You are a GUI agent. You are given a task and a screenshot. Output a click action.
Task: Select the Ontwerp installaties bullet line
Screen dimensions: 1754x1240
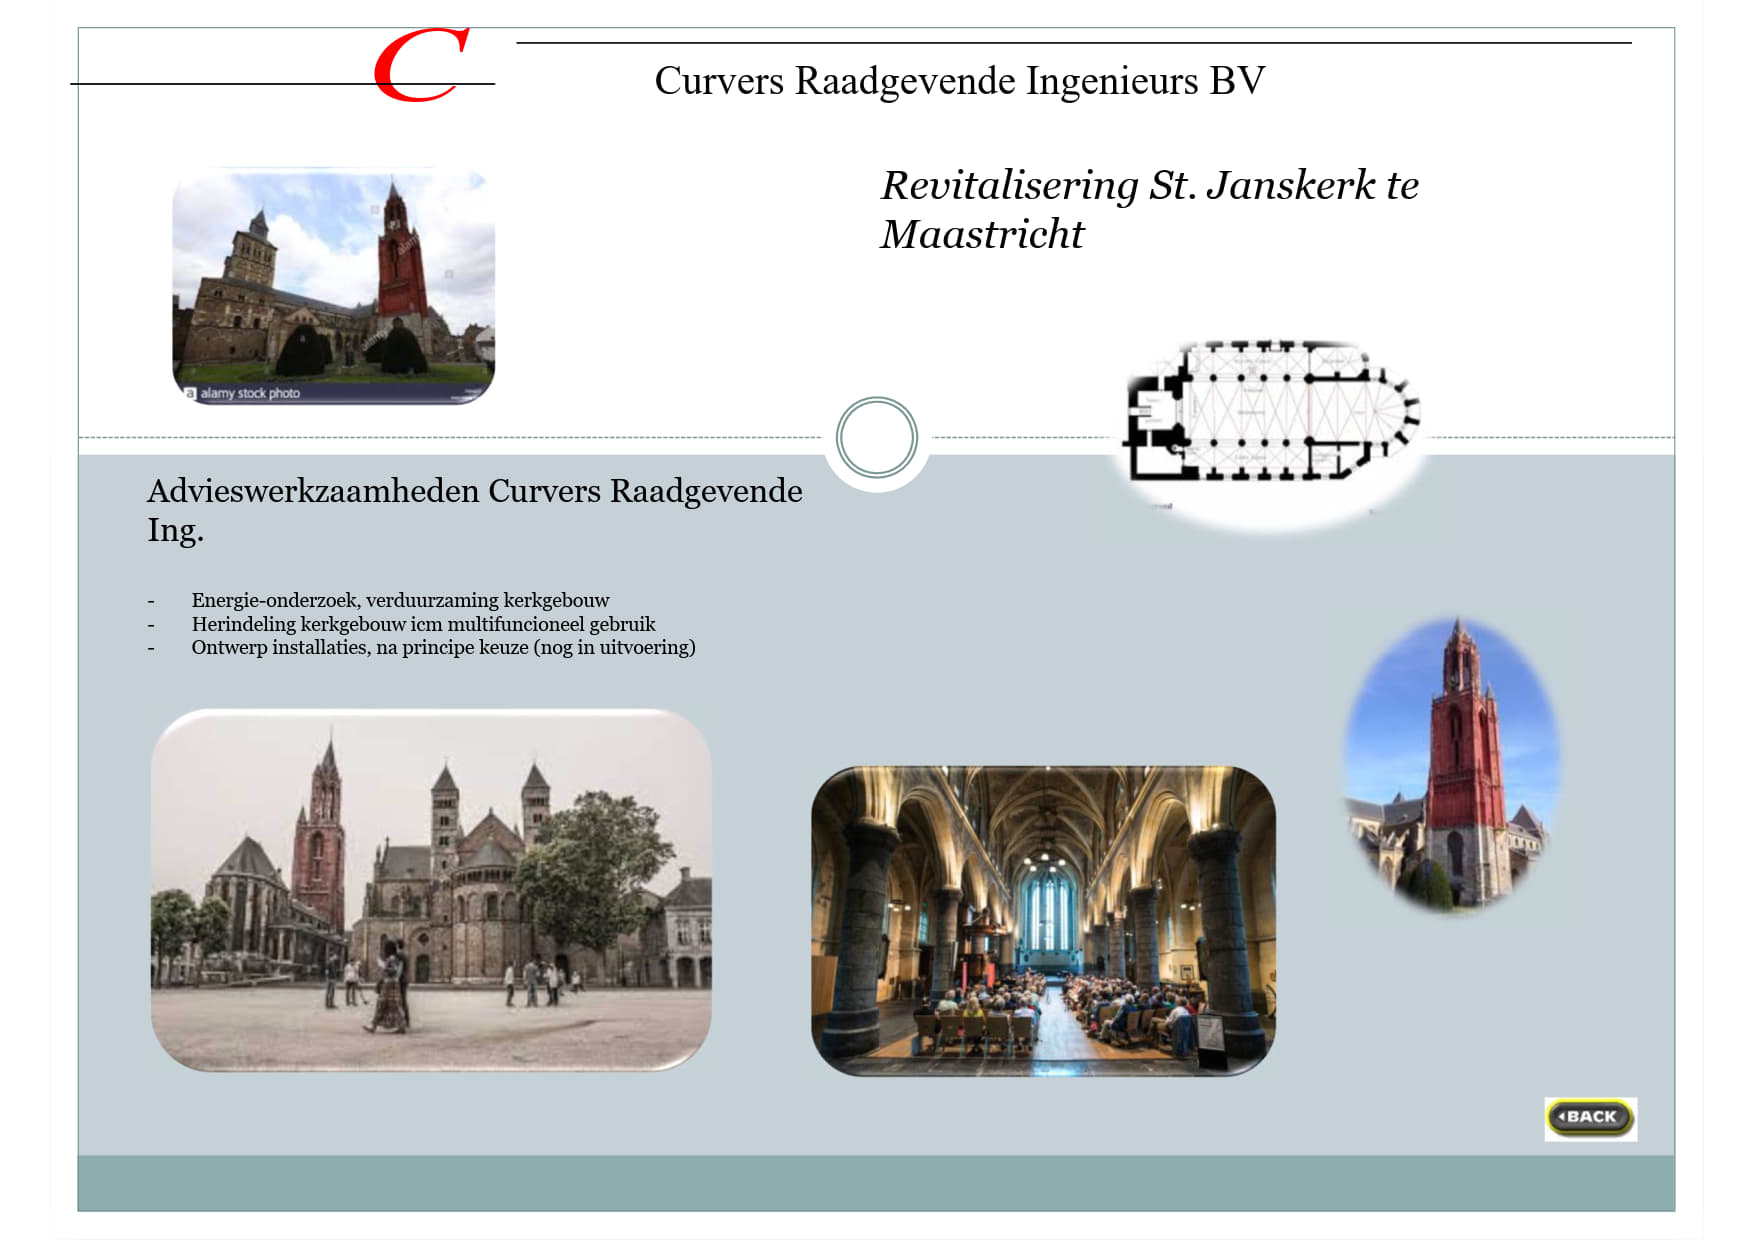pos(443,647)
